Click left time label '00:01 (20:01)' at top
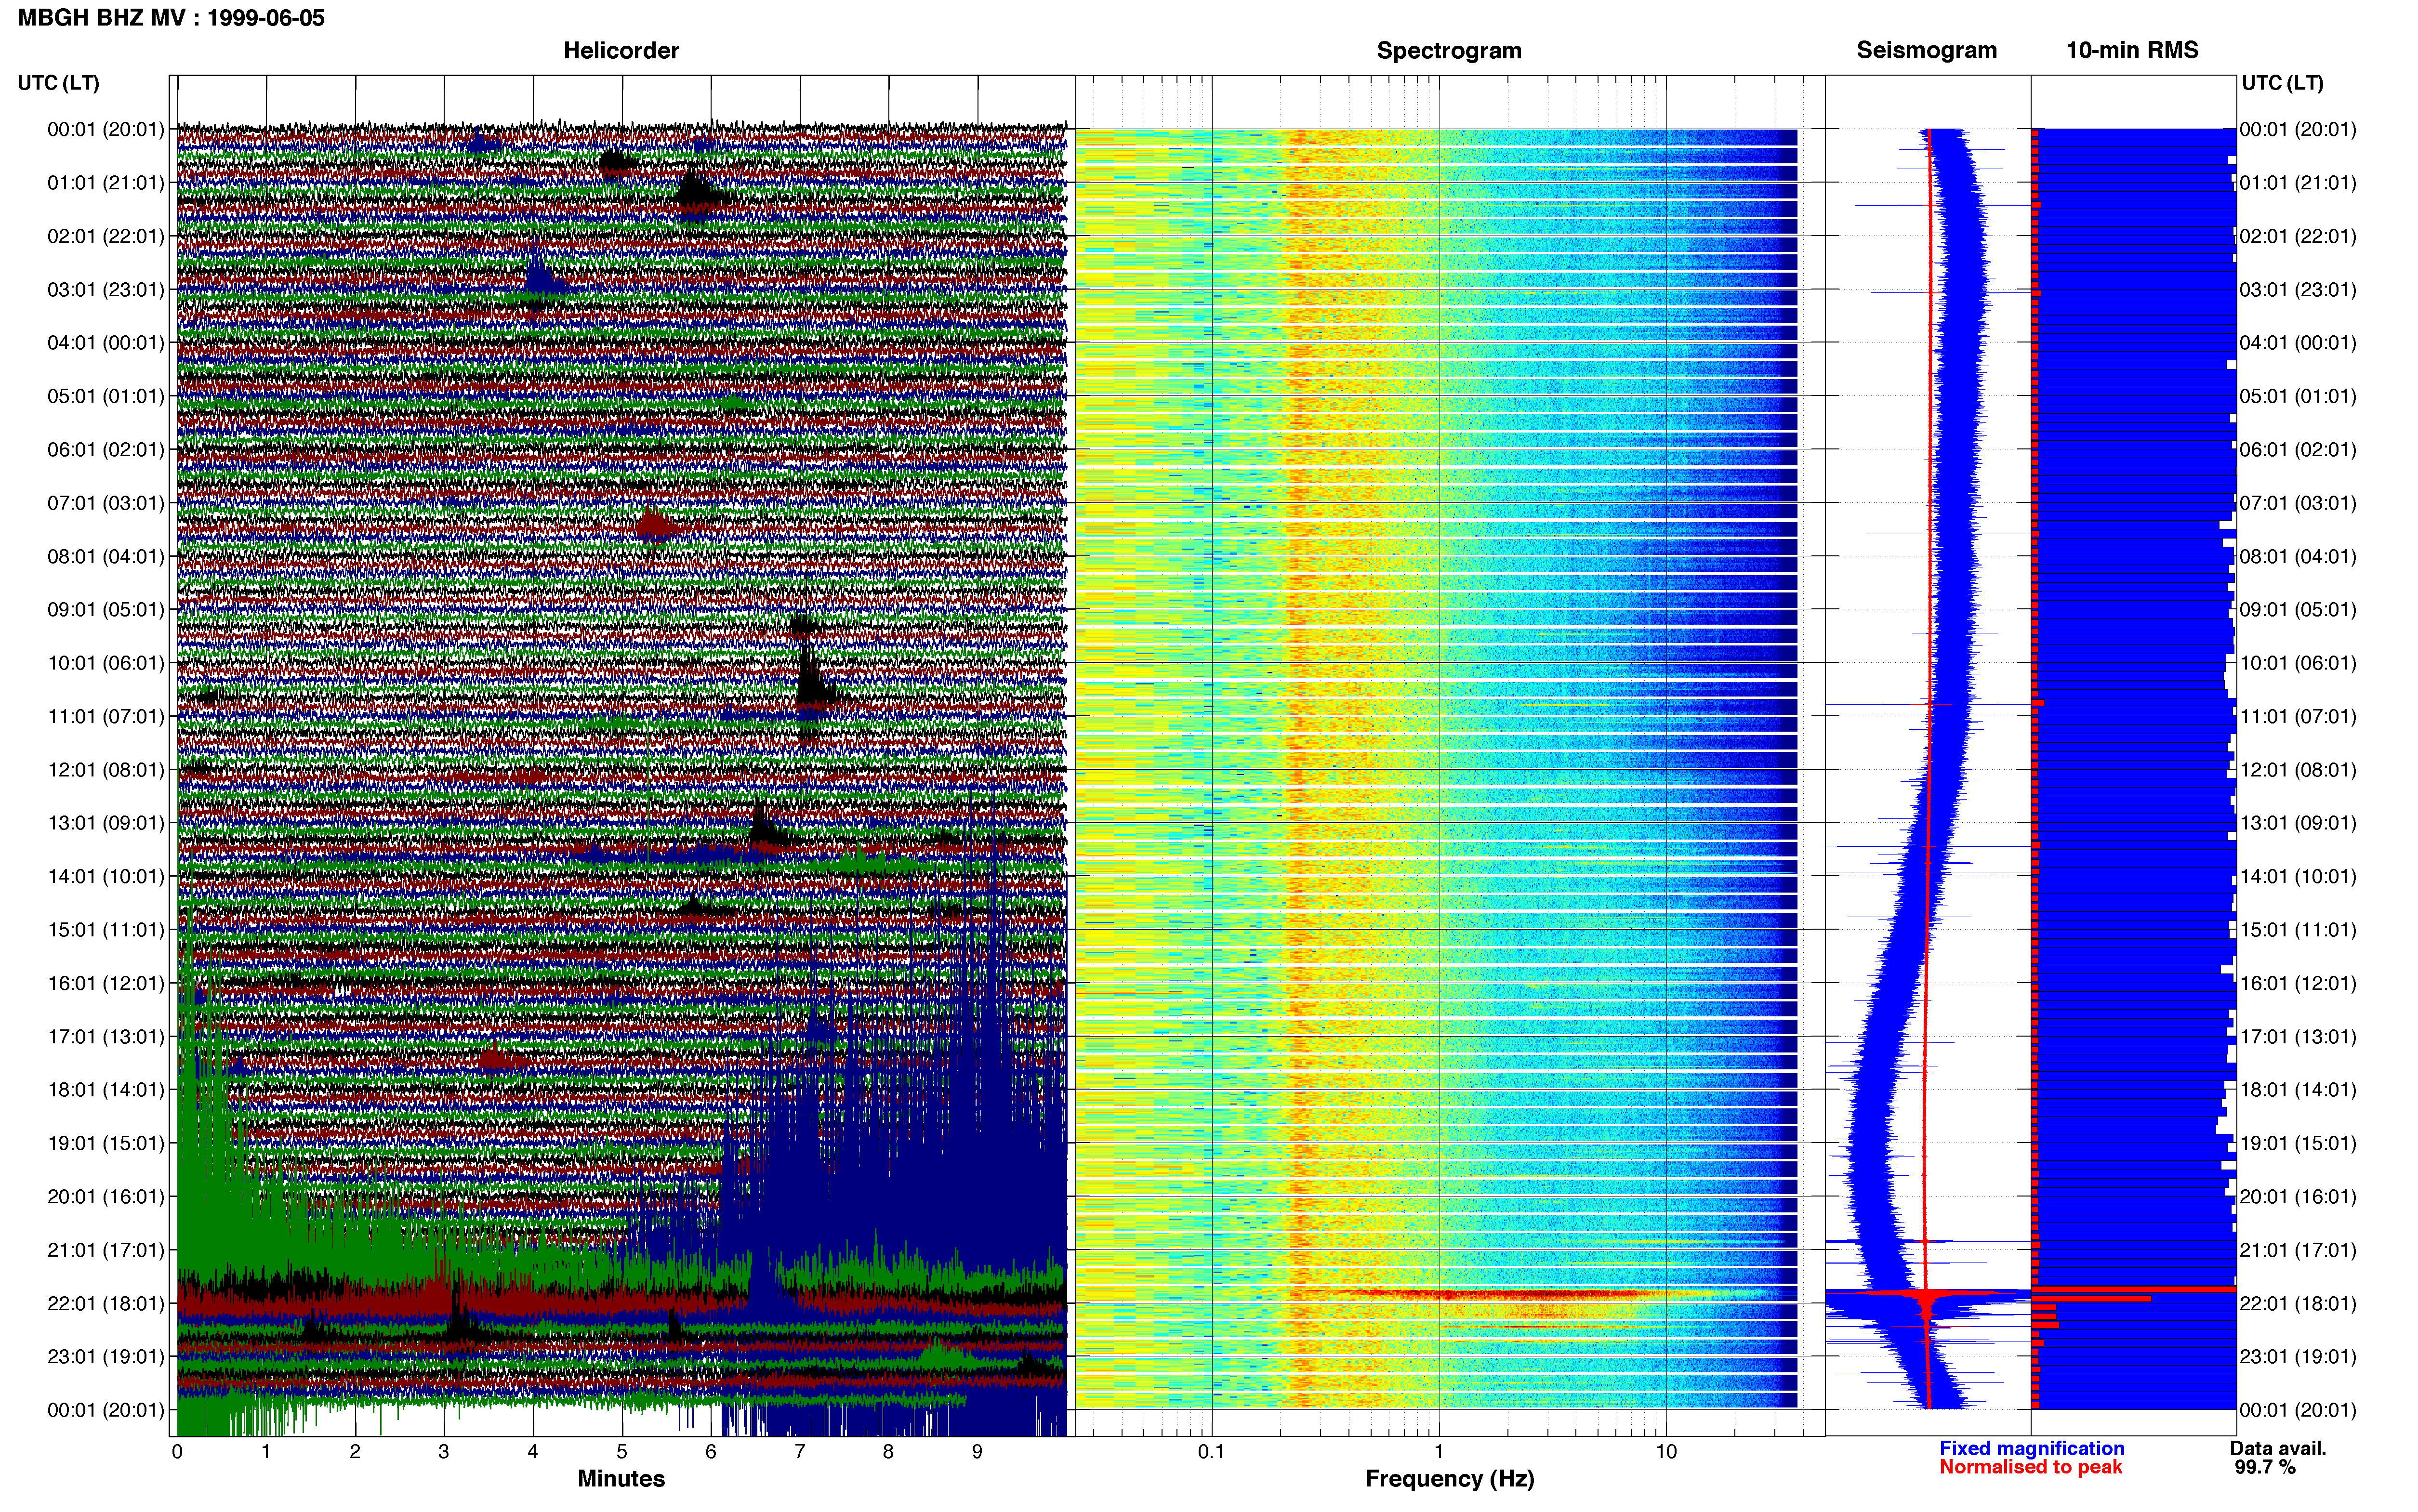The height and width of the screenshot is (1512, 2418). [106, 129]
